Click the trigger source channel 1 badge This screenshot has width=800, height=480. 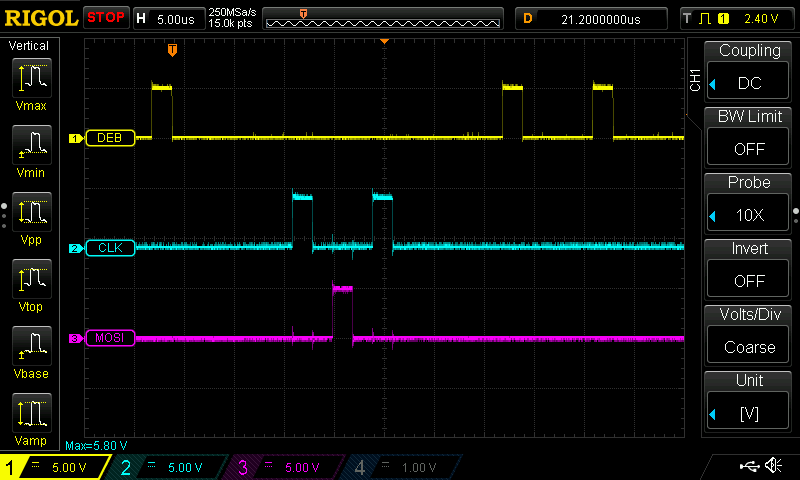(x=723, y=19)
